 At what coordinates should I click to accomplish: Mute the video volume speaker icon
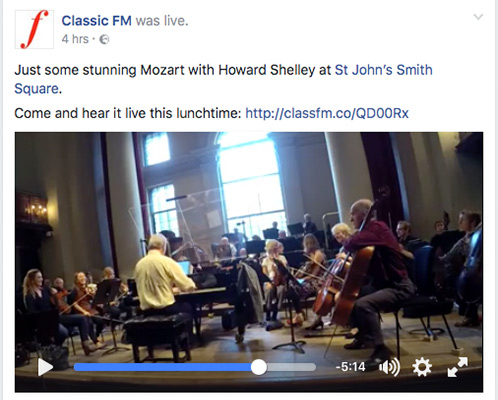point(389,367)
